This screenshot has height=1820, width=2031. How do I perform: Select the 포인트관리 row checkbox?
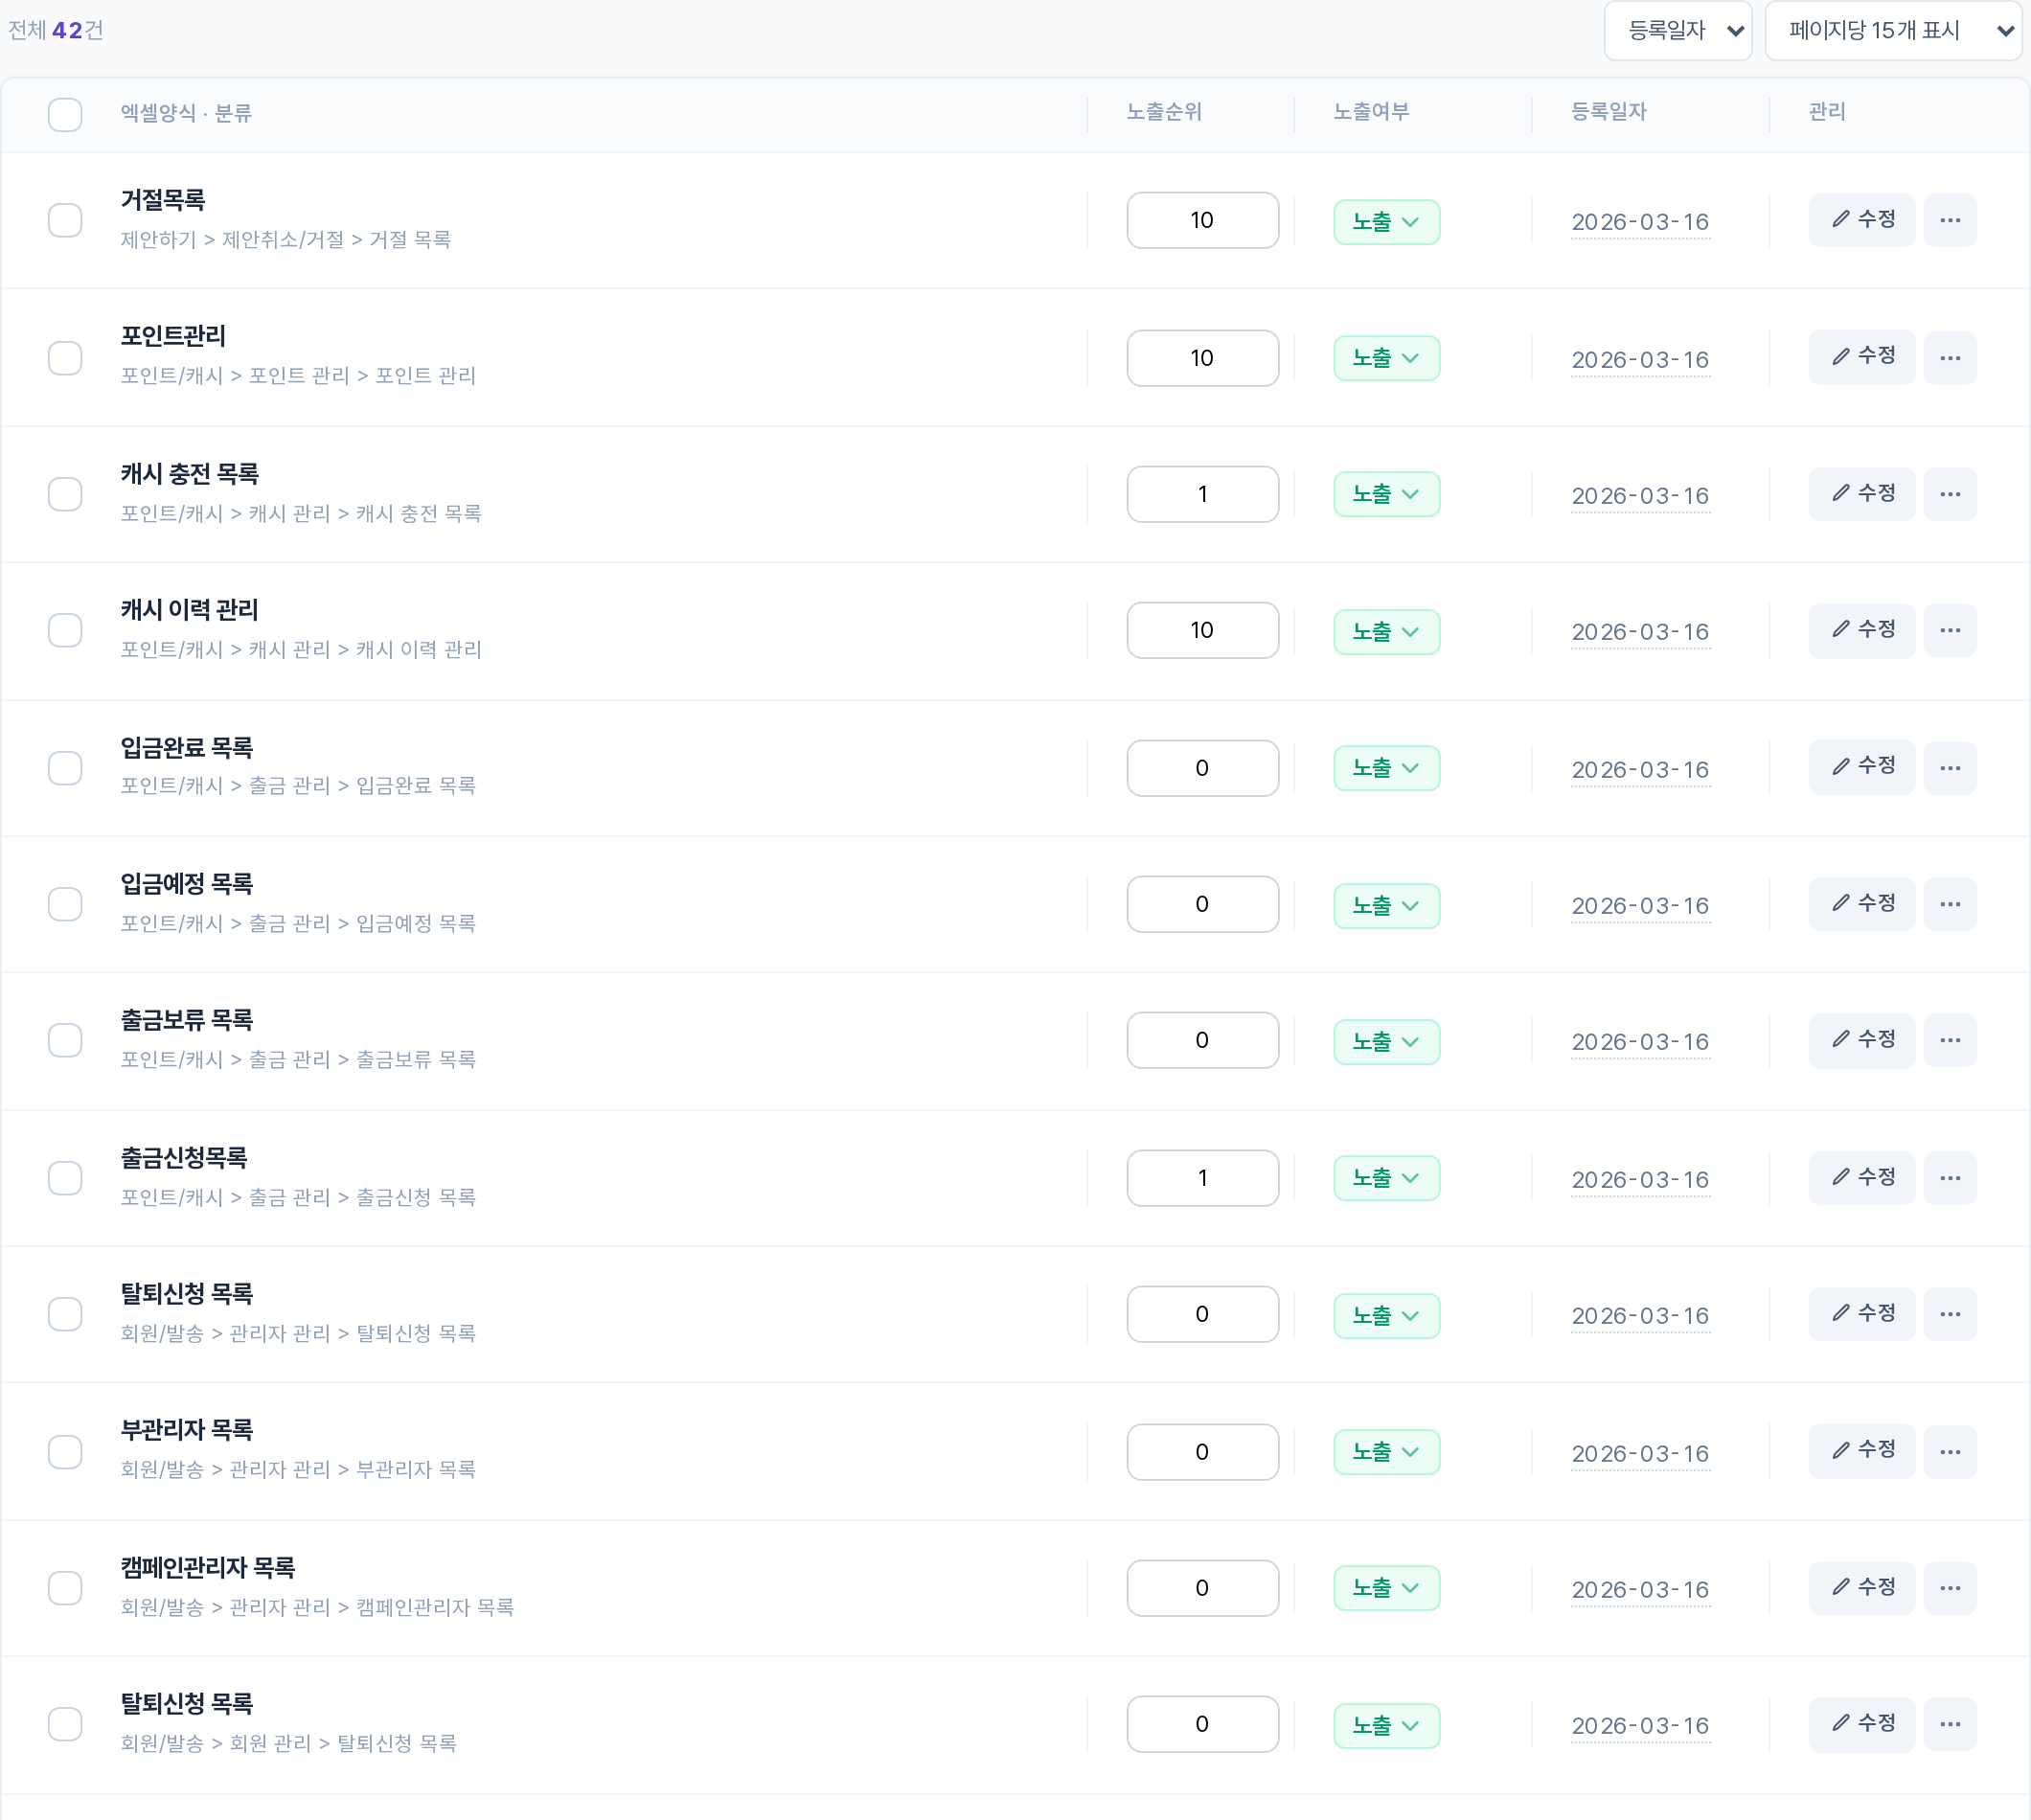pyautogui.click(x=65, y=357)
